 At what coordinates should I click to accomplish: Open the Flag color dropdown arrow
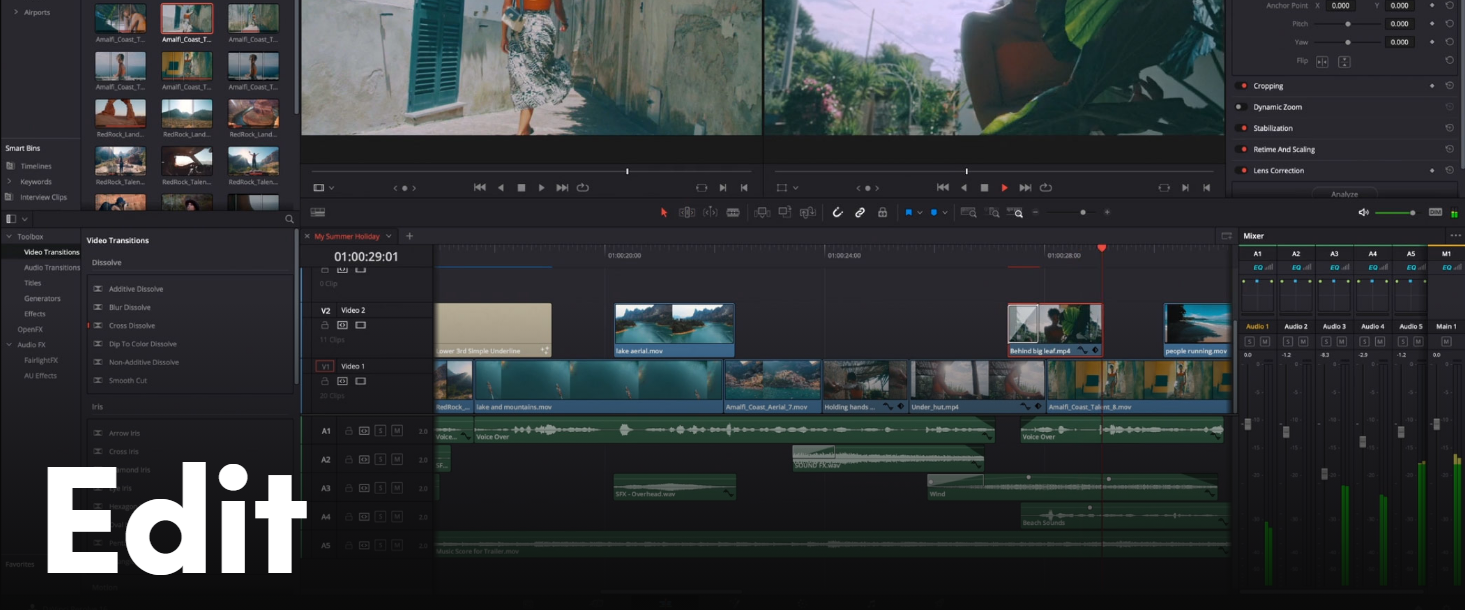[x=920, y=213]
